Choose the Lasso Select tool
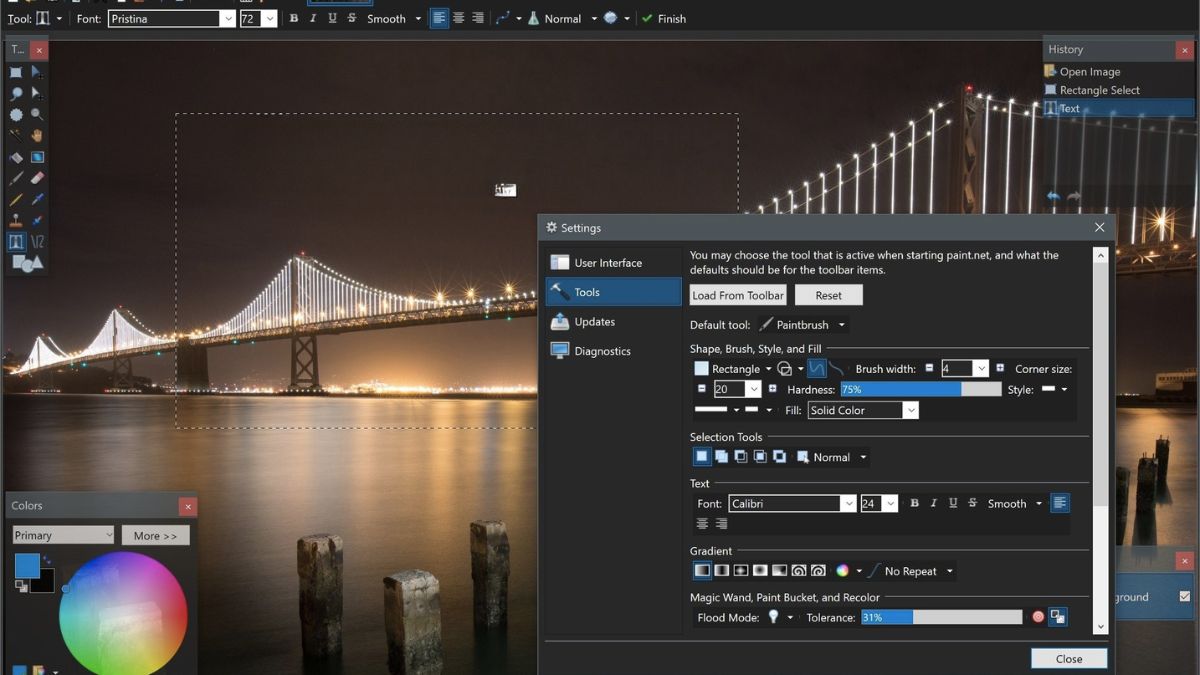Image resolution: width=1200 pixels, height=675 pixels. (x=16, y=93)
